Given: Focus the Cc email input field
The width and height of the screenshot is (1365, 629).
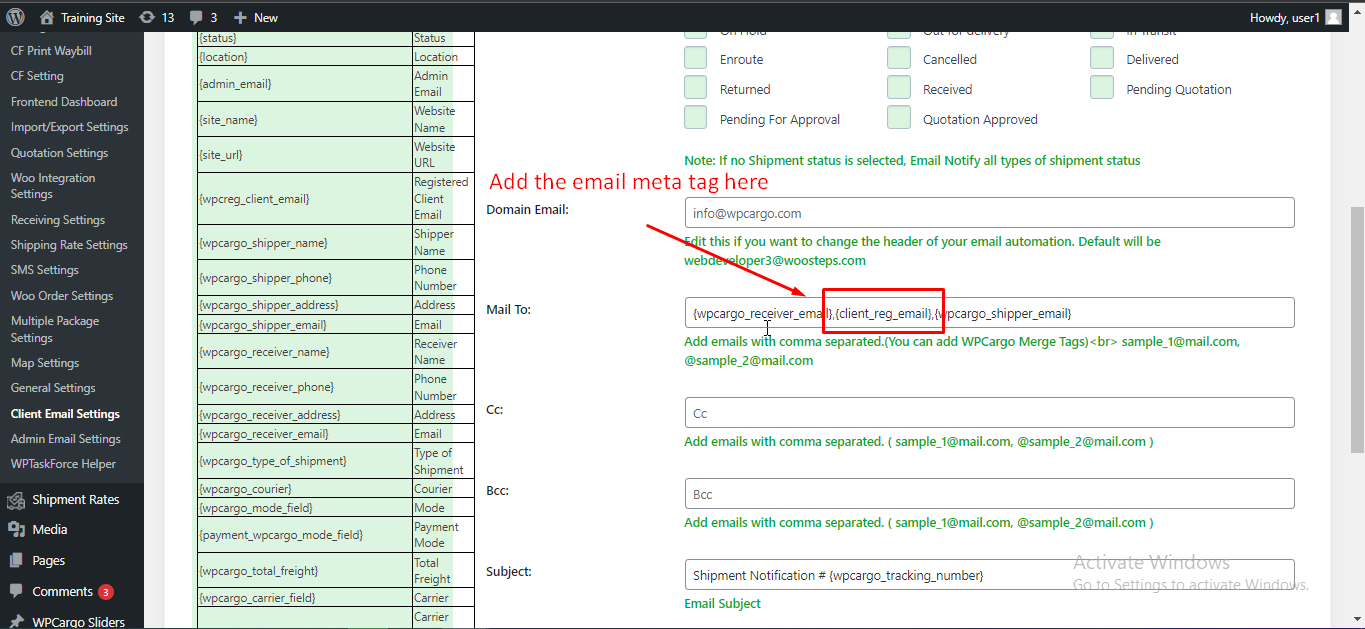Looking at the screenshot, I should tap(989, 413).
